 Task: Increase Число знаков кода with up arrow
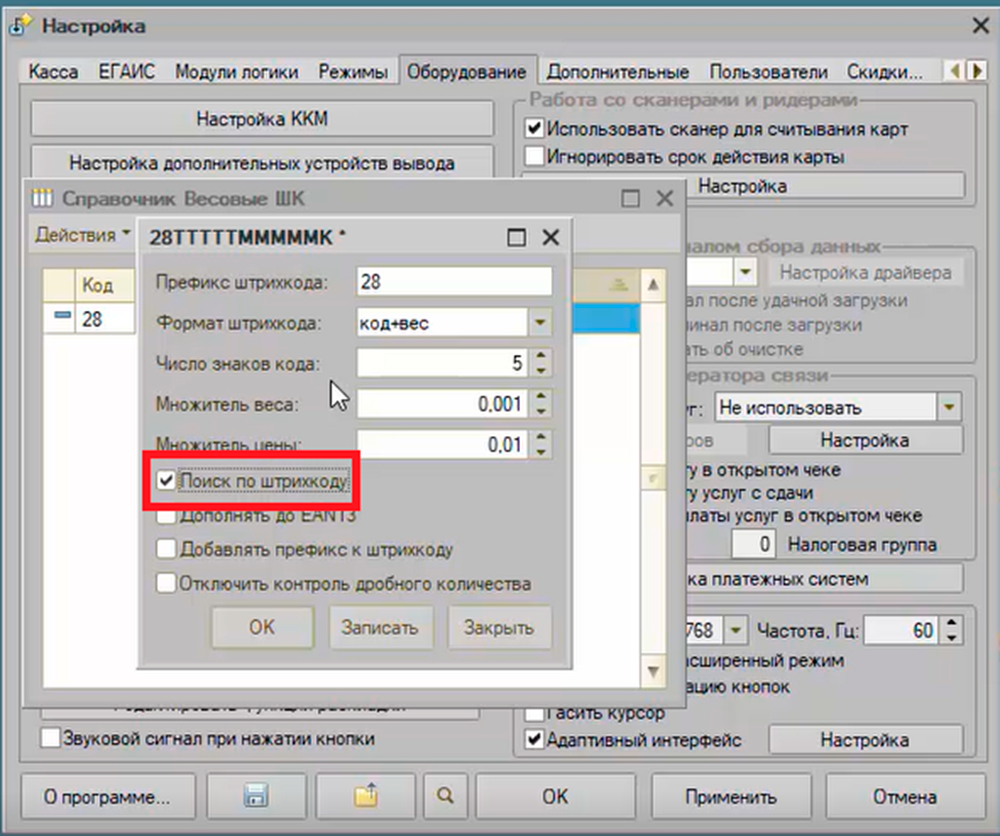tap(540, 355)
